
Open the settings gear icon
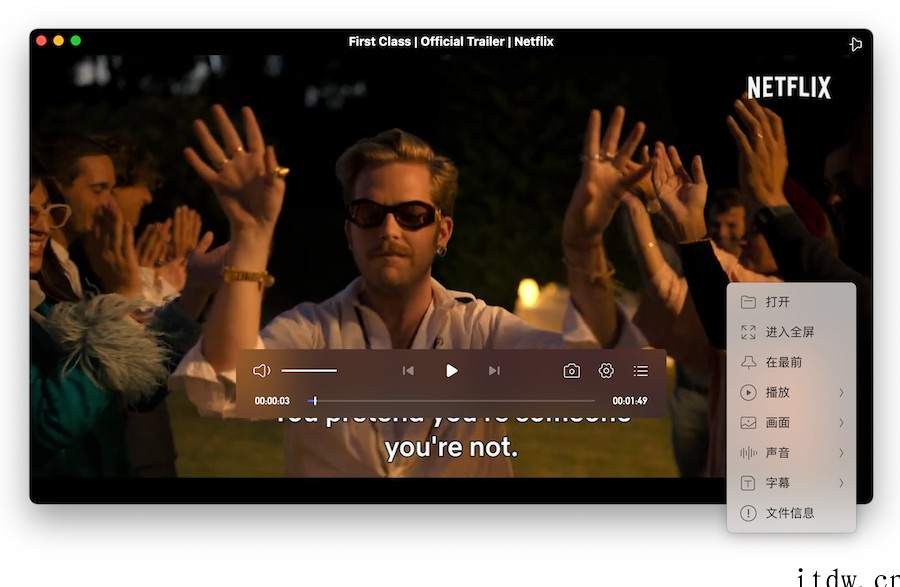click(x=606, y=371)
